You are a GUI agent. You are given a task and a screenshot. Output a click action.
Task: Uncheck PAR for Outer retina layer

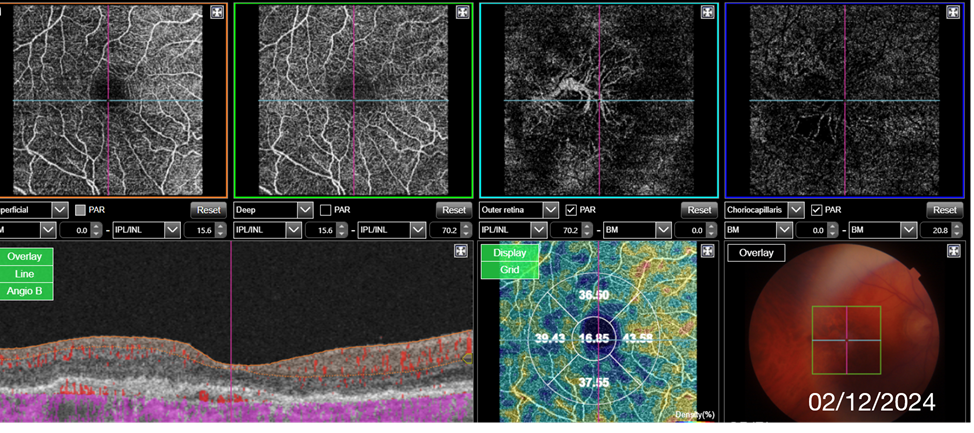click(570, 210)
